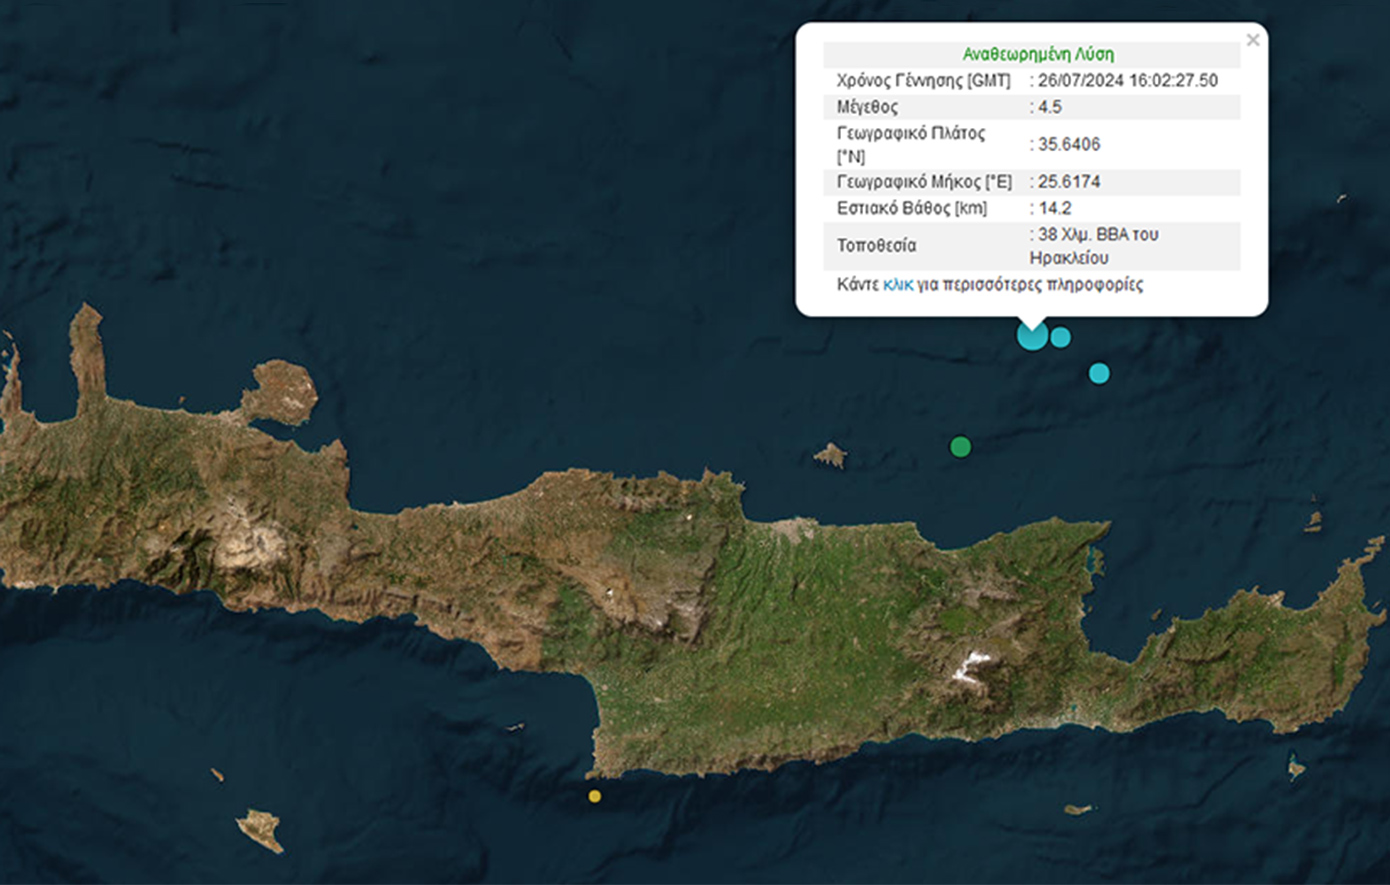The width and height of the screenshot is (1390, 885).
Task: Click the origin time value 26/07/2024 16:02:27.50
Action: coord(1127,81)
